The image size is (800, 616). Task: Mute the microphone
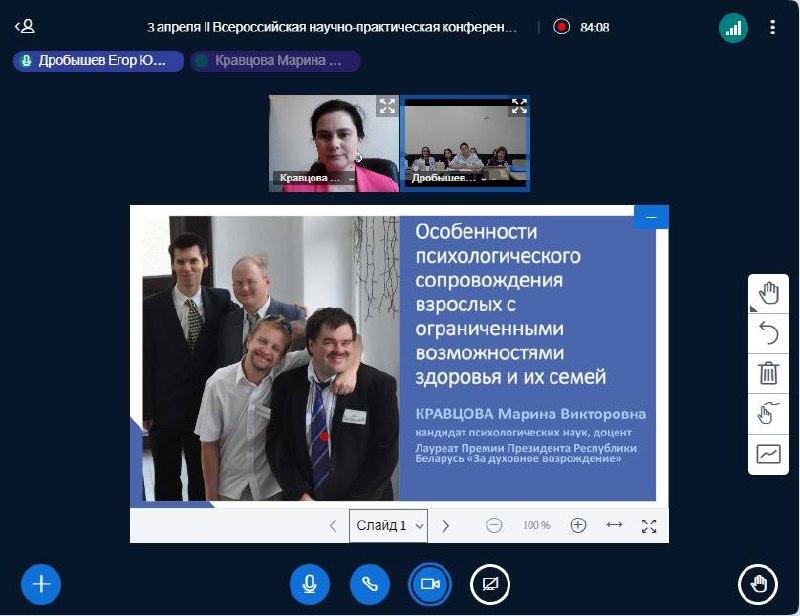pos(309,584)
